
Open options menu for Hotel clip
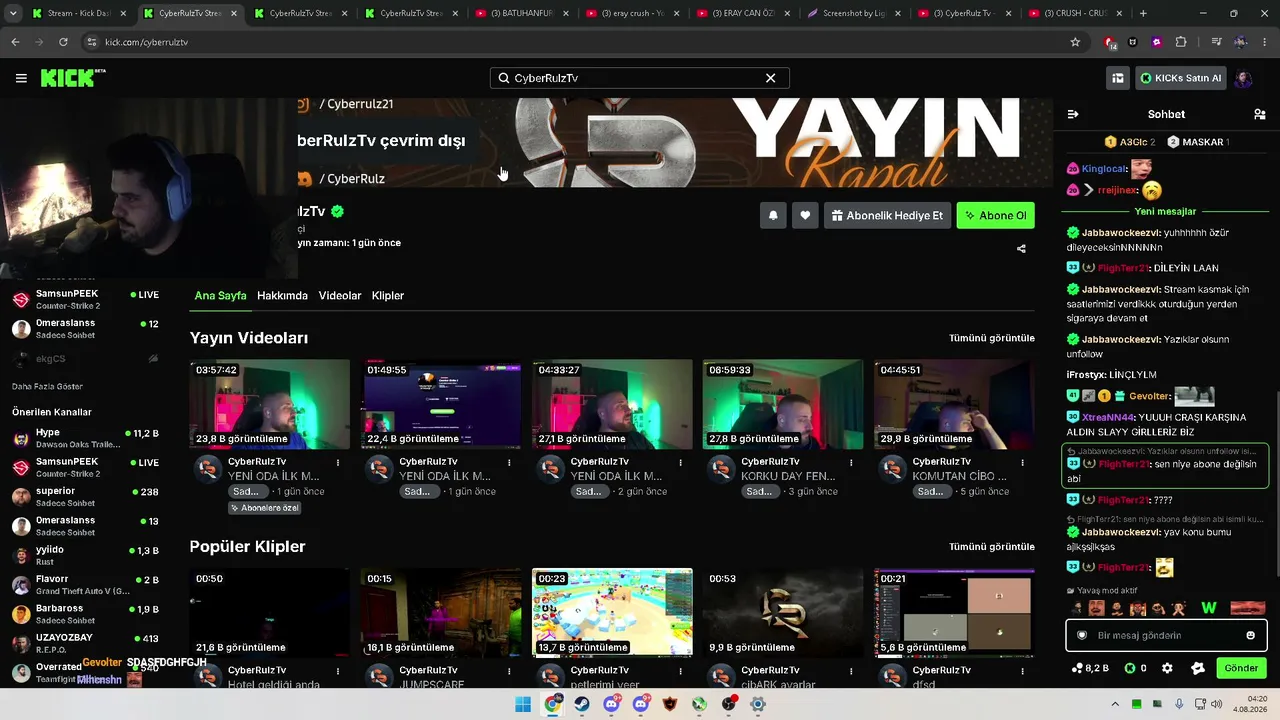[x=338, y=671]
